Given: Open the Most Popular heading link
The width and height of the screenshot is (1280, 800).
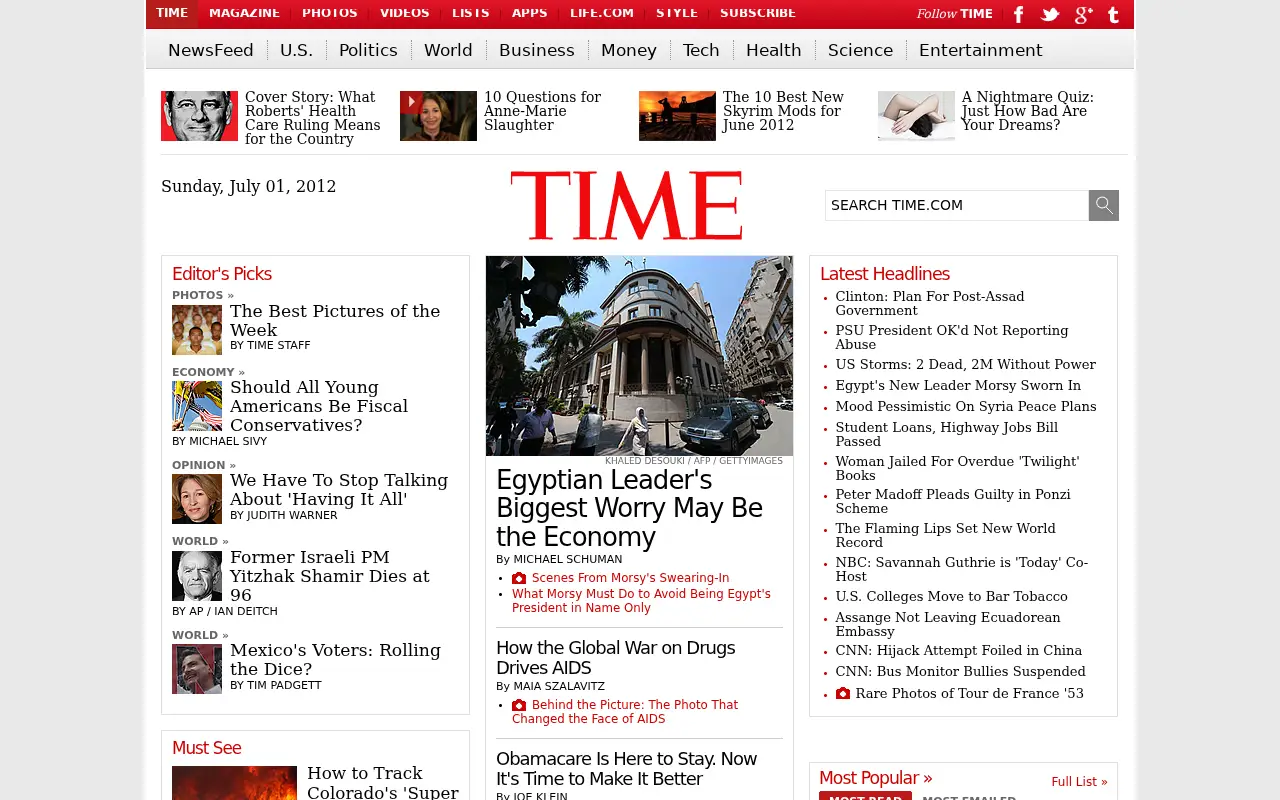Looking at the screenshot, I should pyautogui.click(x=875, y=778).
